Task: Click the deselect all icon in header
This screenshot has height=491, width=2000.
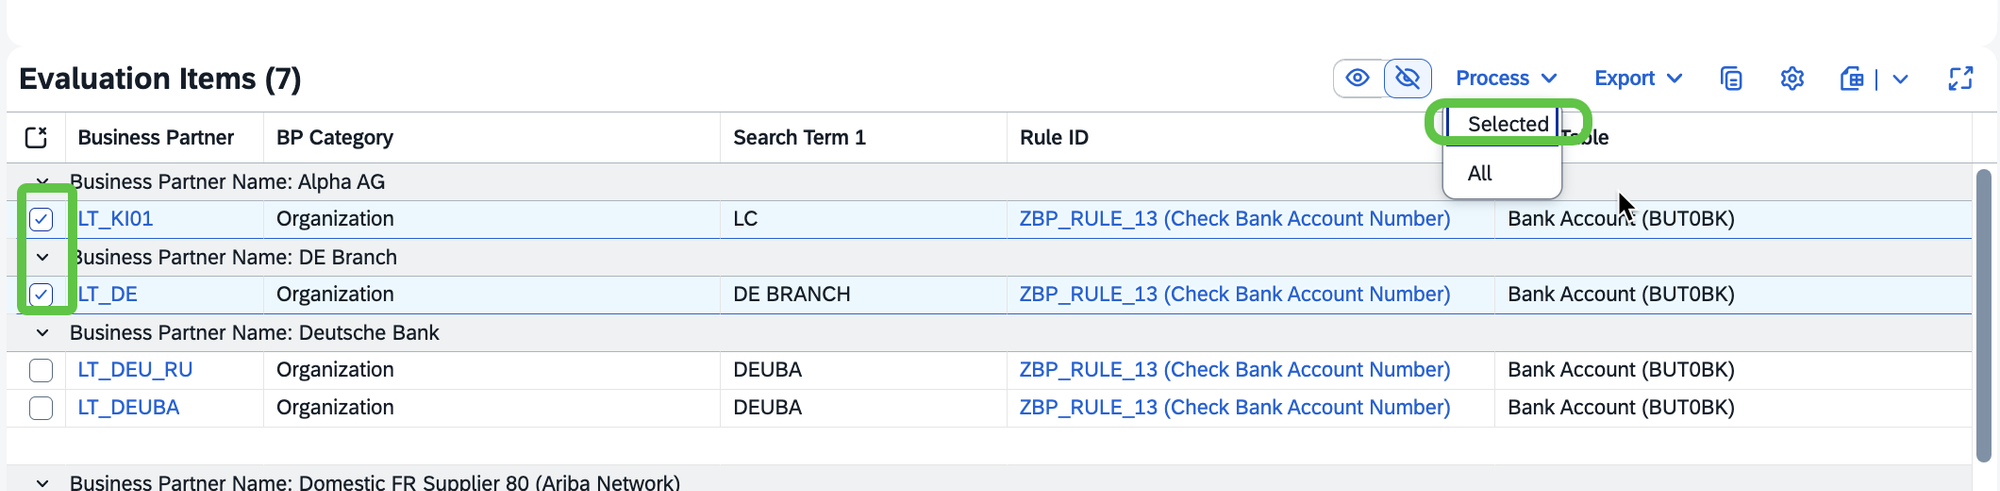Action: point(36,137)
